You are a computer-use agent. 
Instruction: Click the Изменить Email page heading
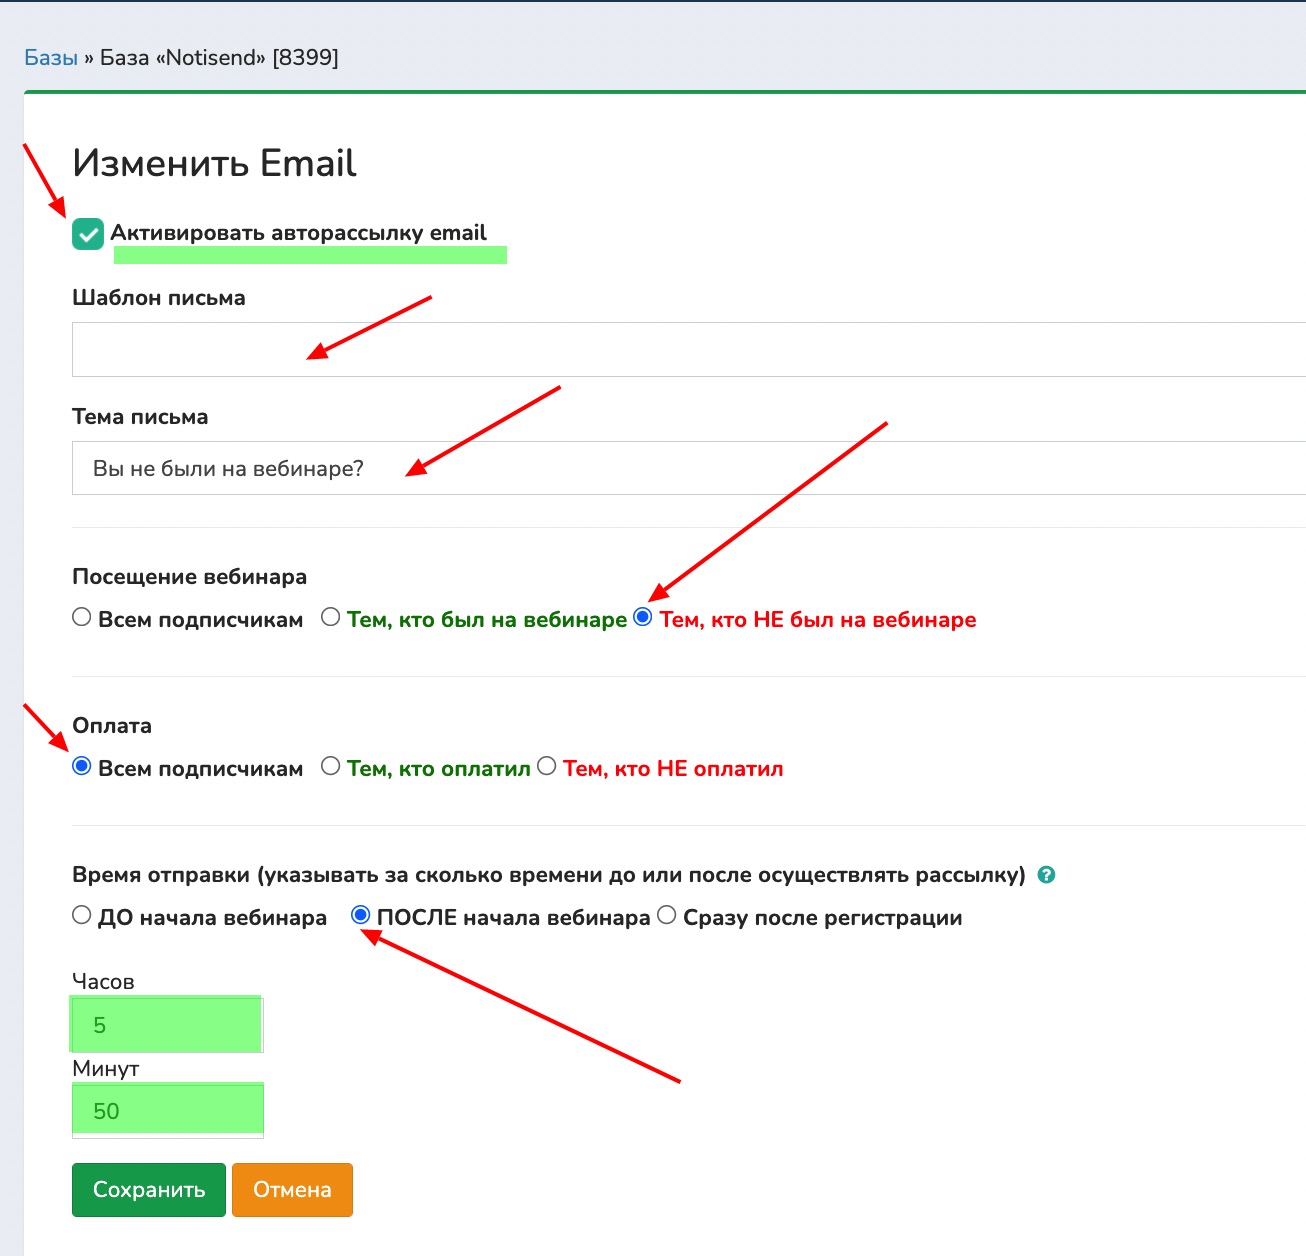pos(214,163)
